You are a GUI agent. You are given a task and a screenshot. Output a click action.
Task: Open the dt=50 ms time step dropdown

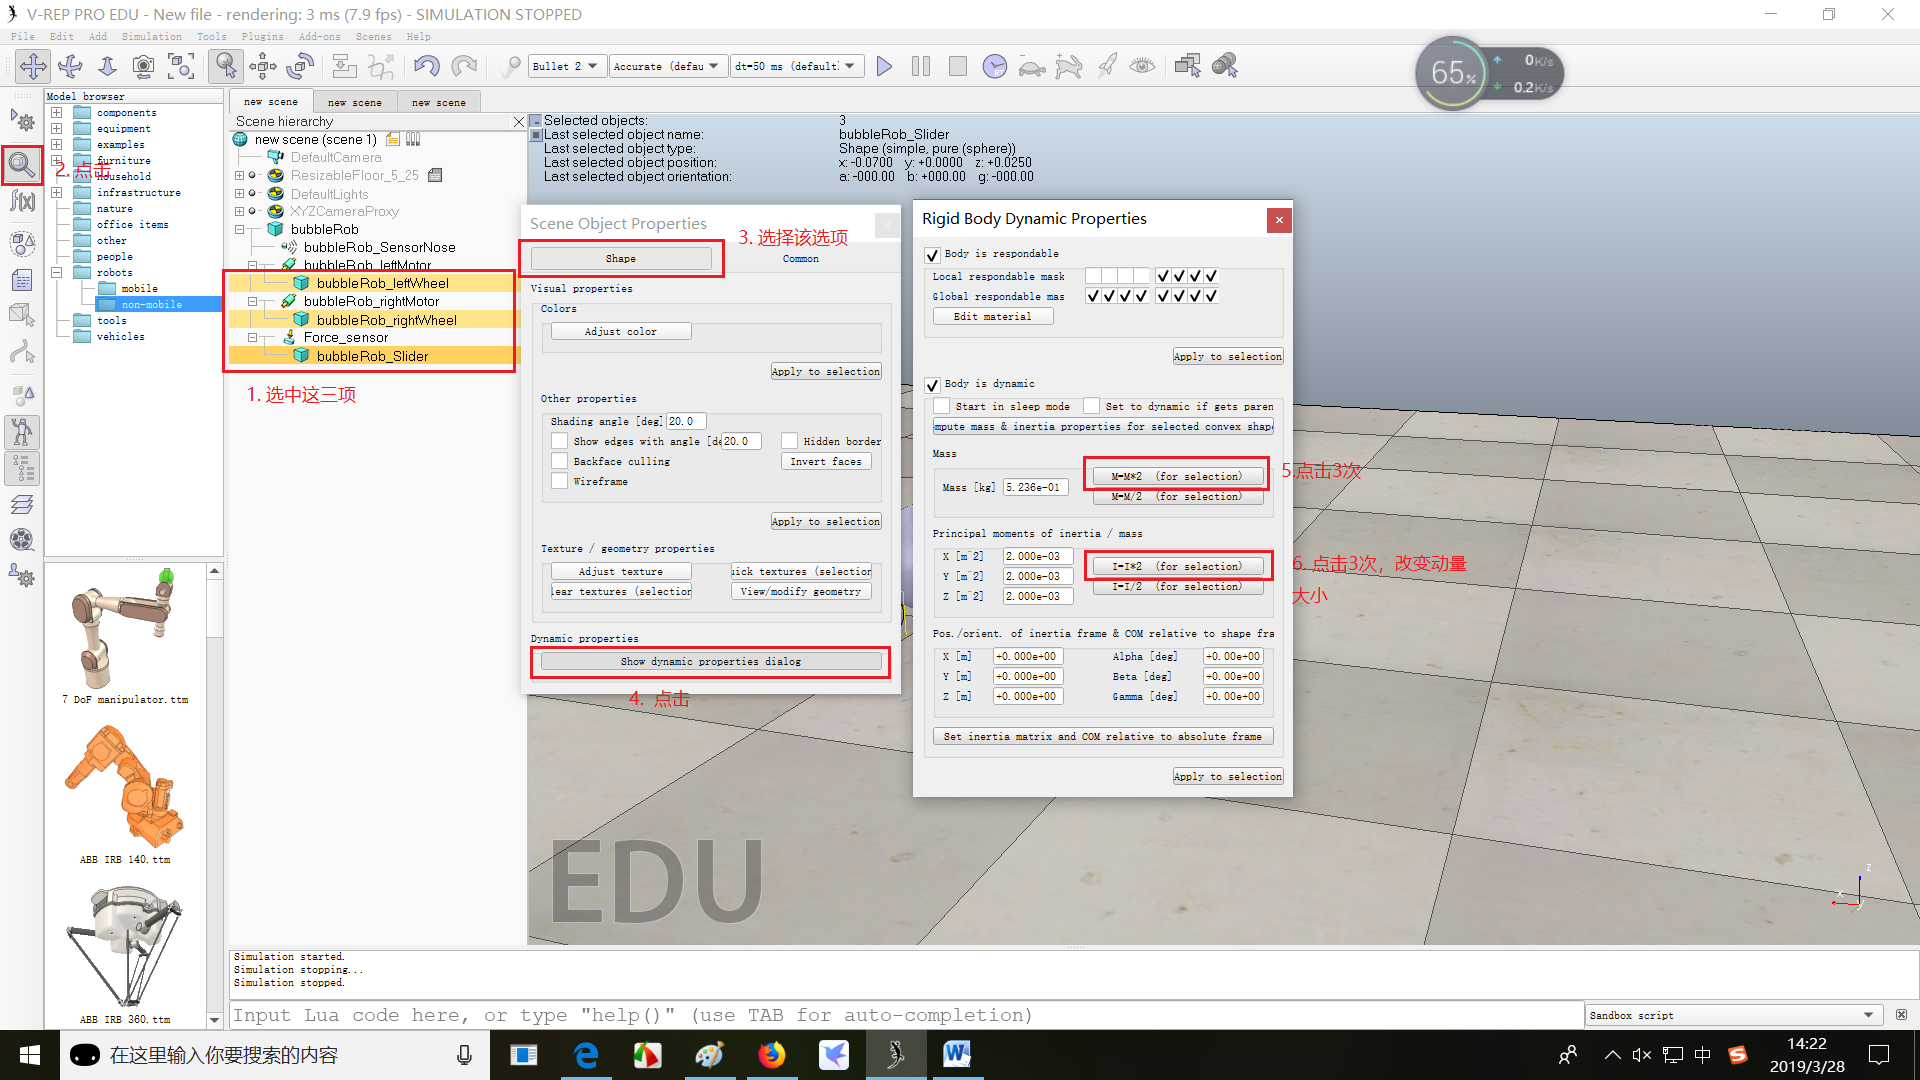pos(796,66)
